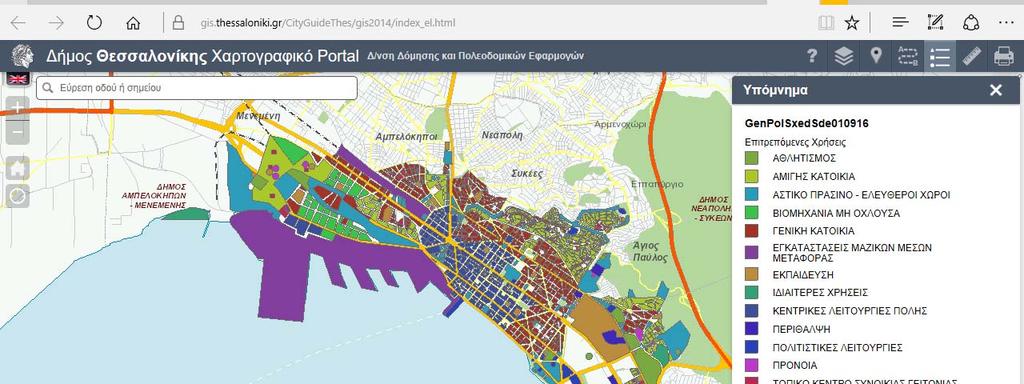The image size is (1024, 384).
Task: Click the compass locate button on map
Action: (x=18, y=196)
